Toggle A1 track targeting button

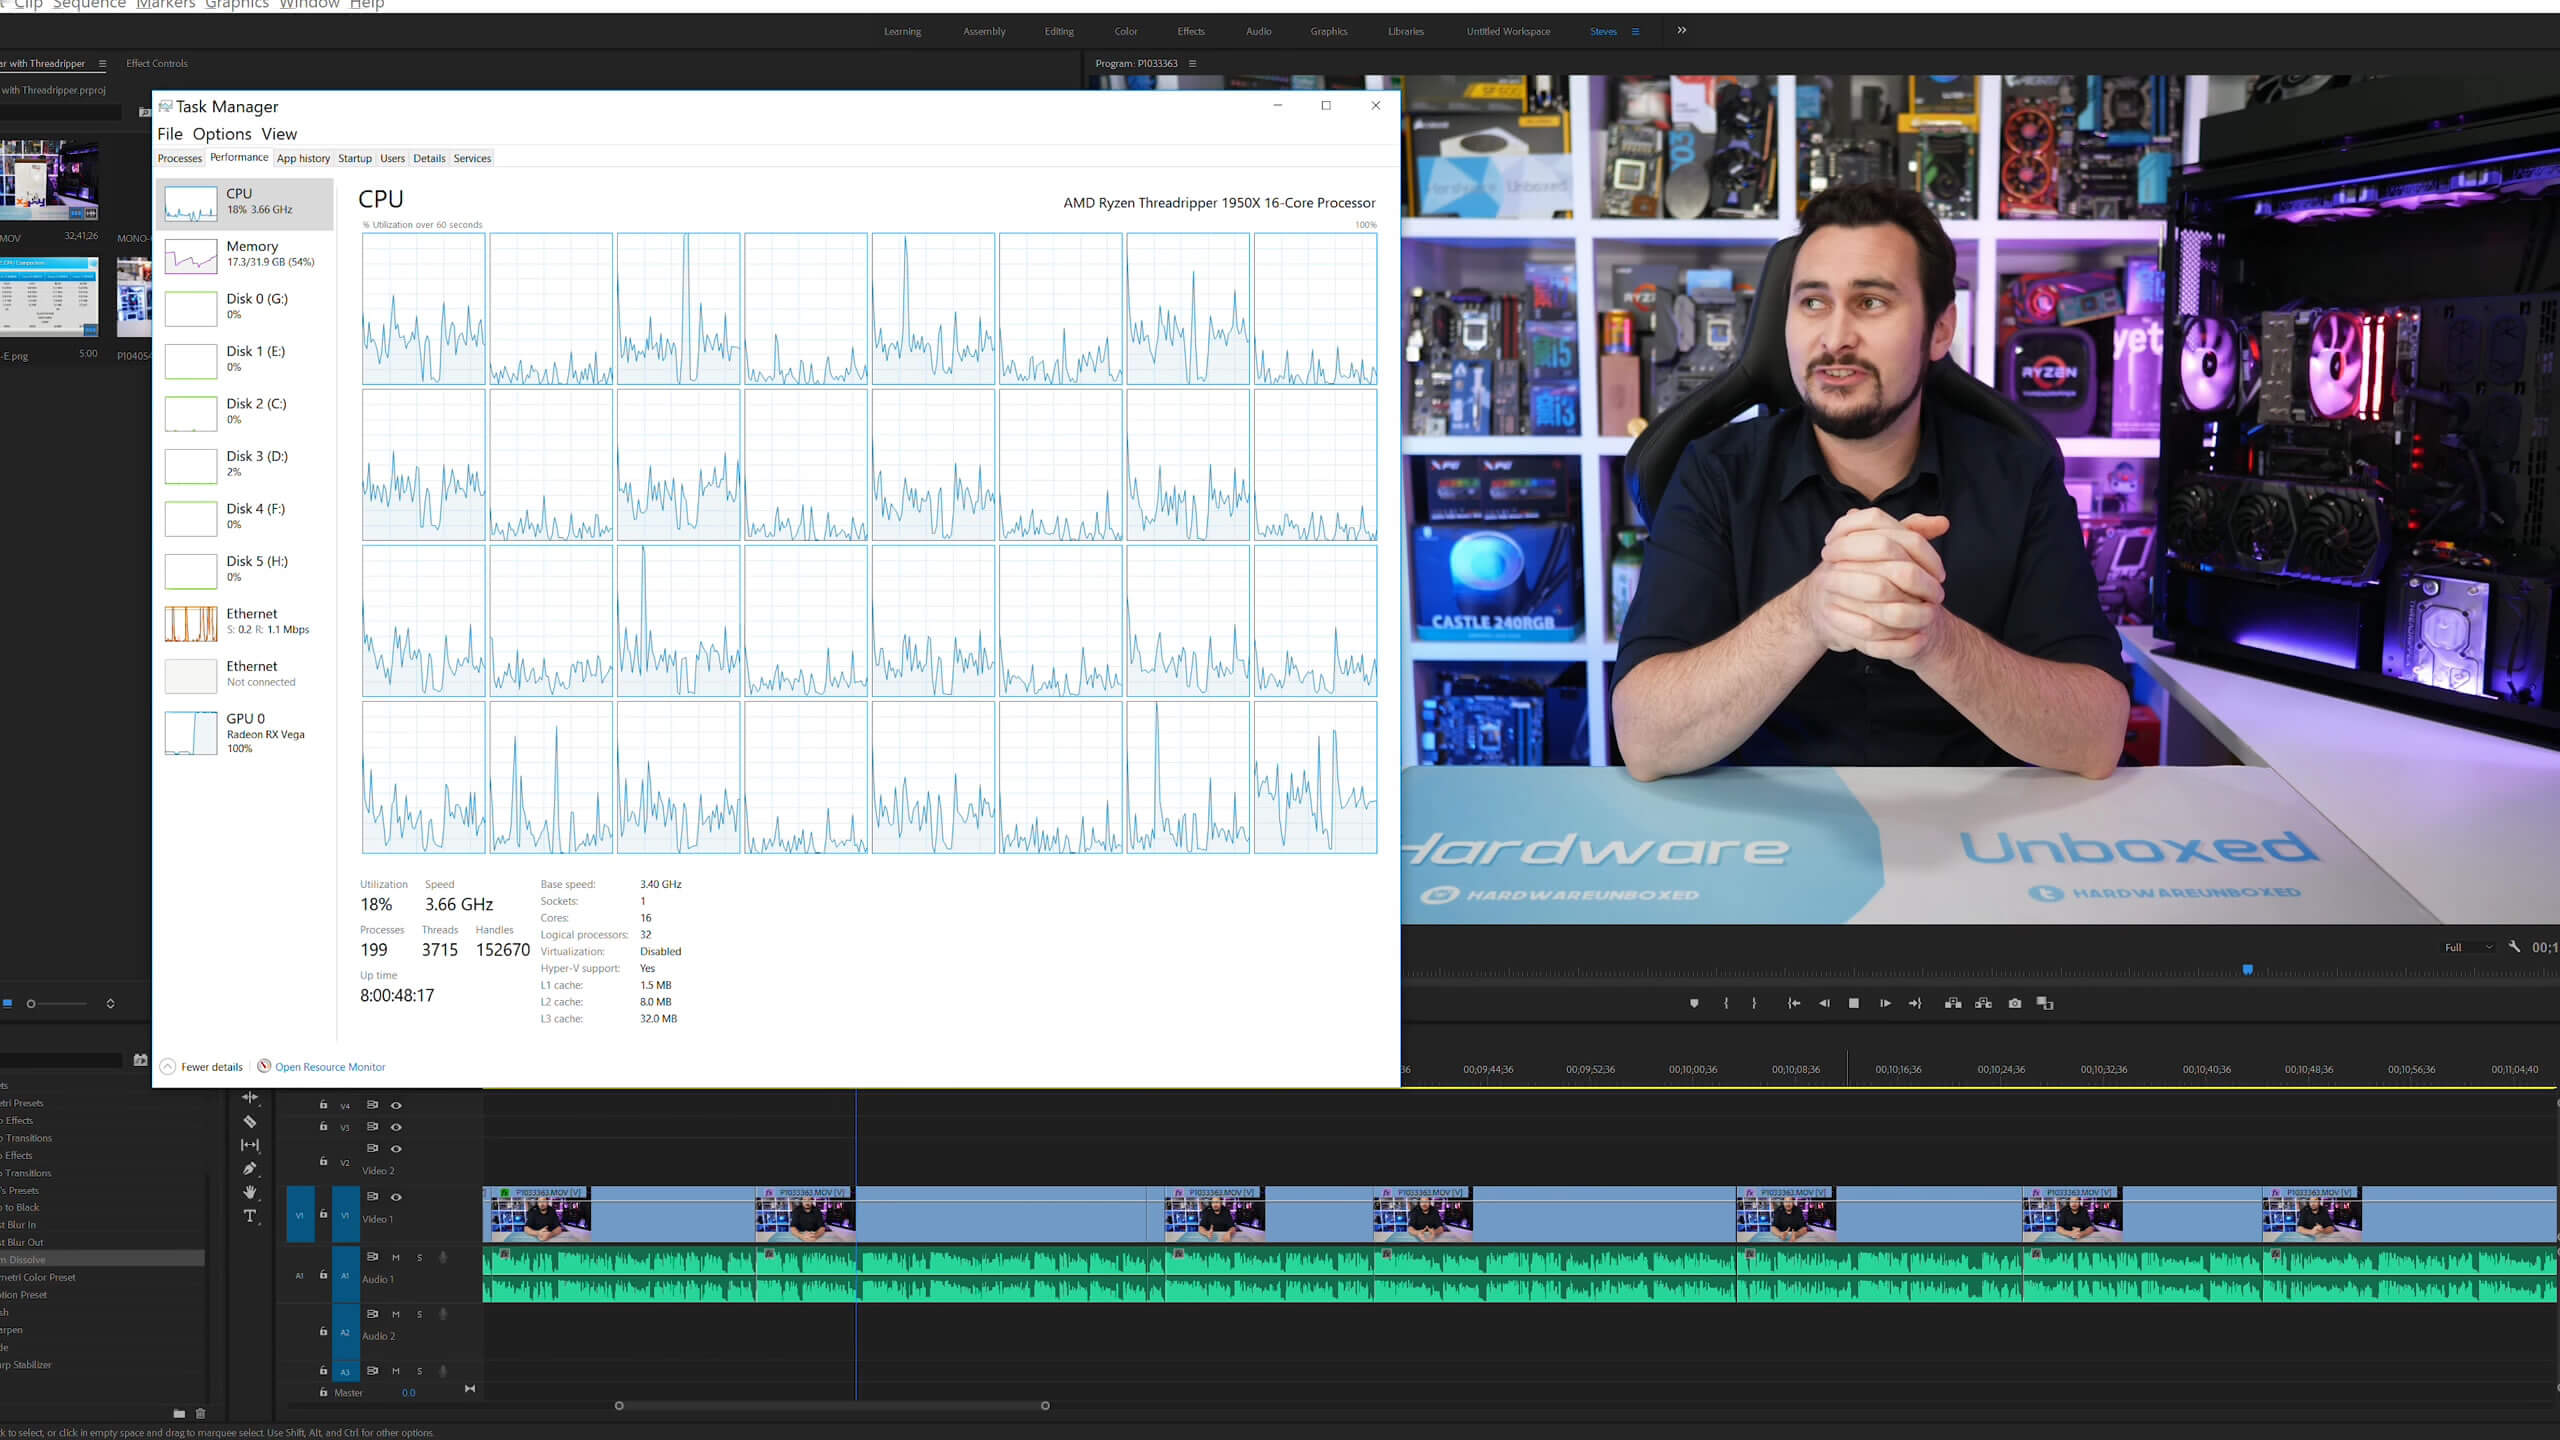345,1275
